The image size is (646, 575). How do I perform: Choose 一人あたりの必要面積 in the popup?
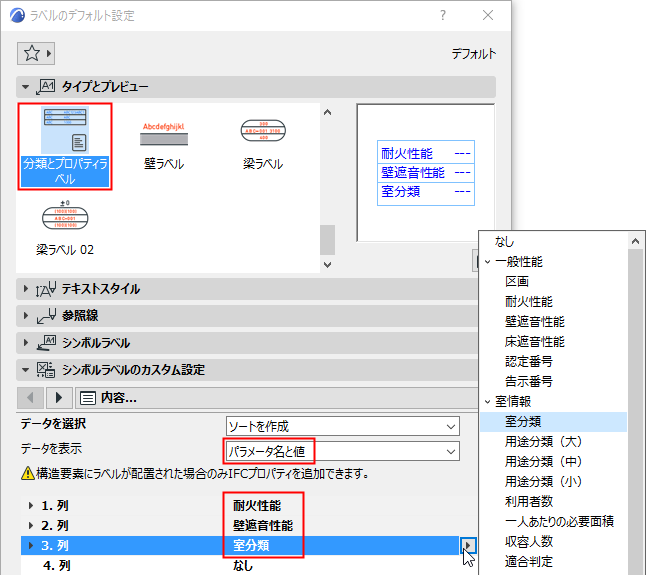point(559,521)
